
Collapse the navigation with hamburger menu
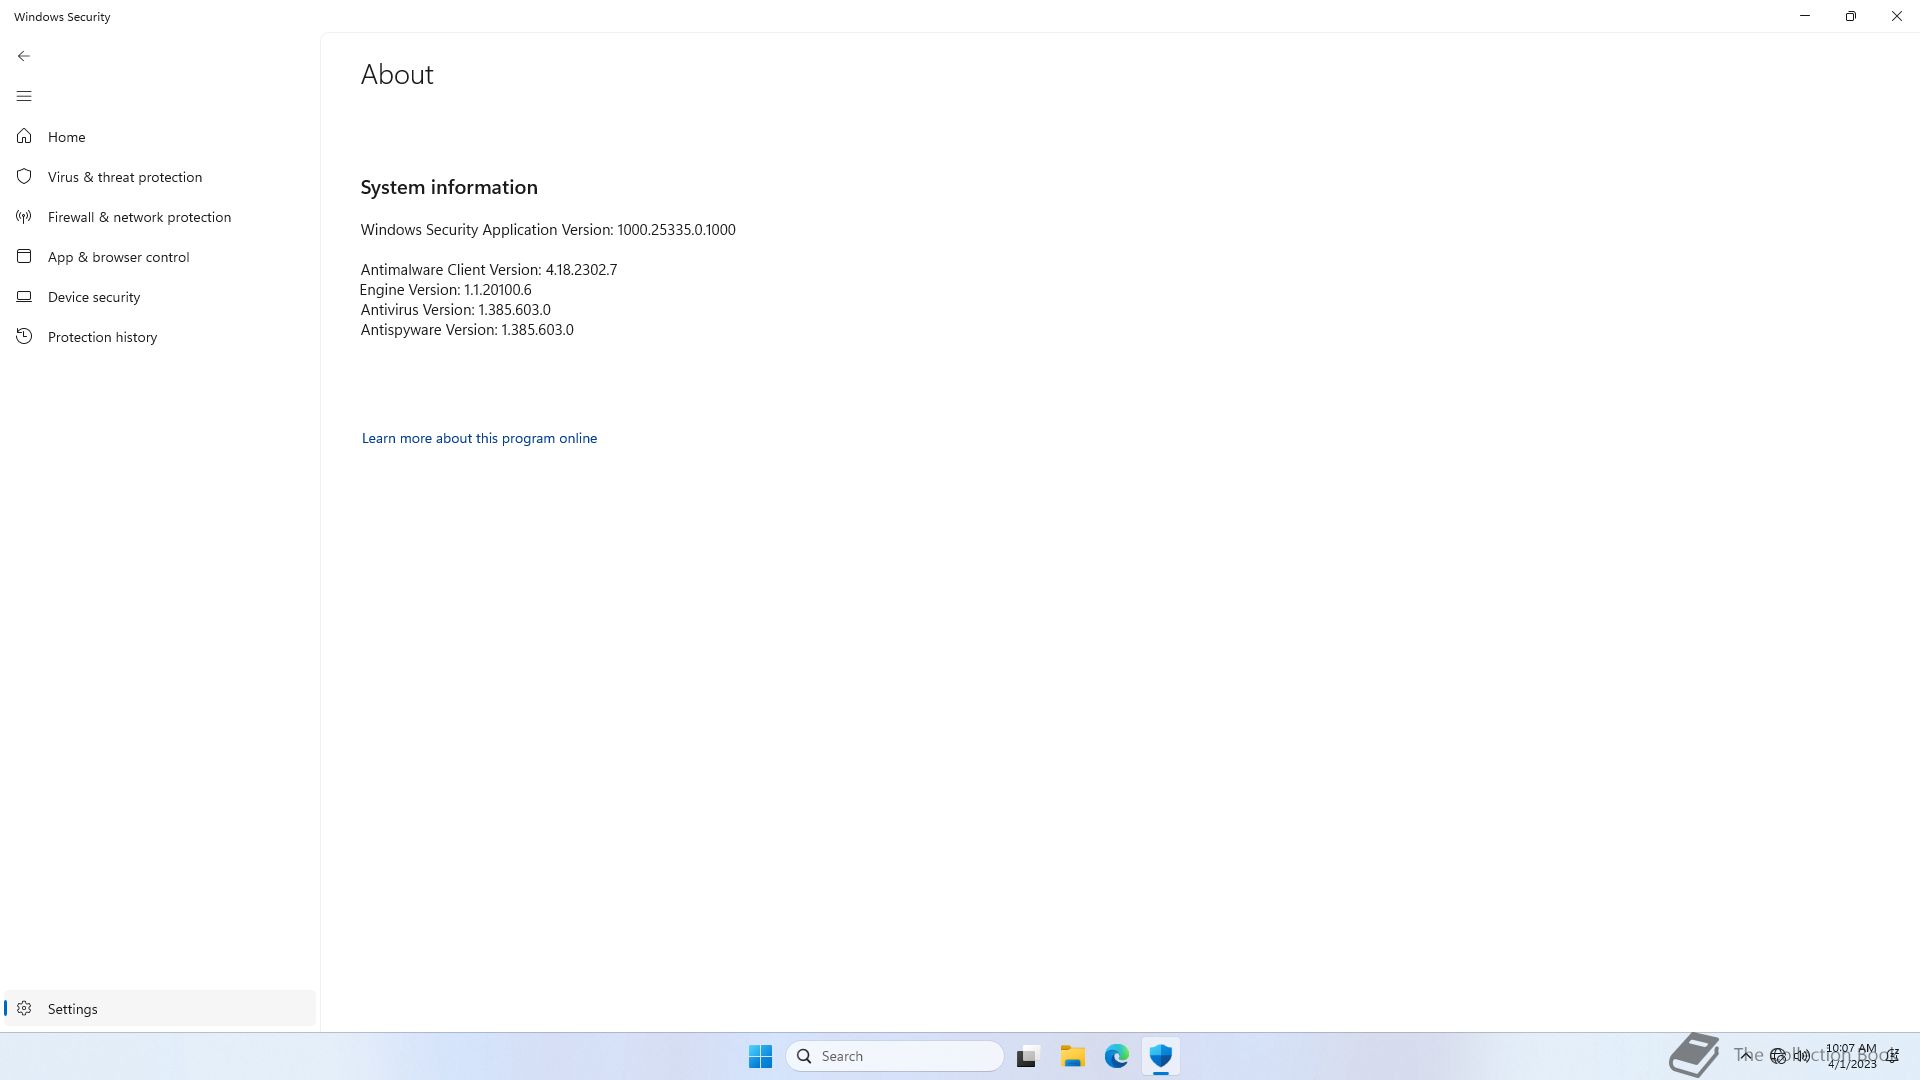(x=24, y=96)
